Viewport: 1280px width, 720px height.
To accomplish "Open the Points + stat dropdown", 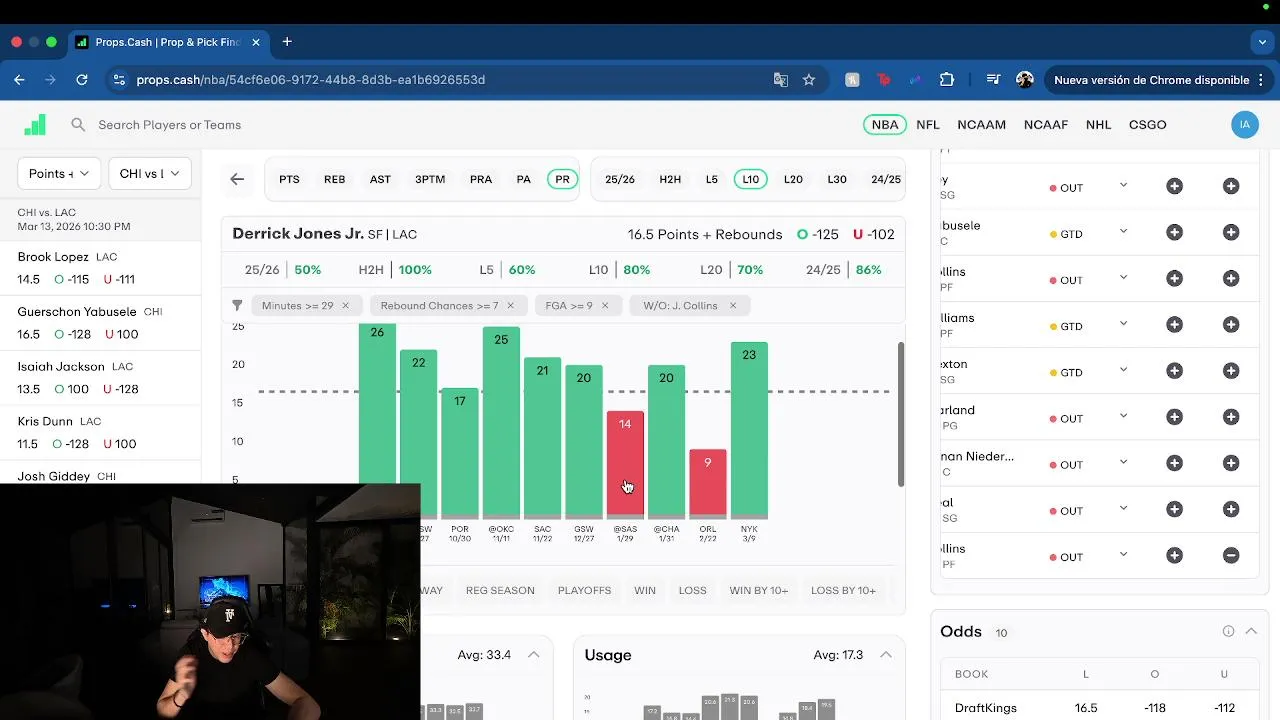I will 59,174.
